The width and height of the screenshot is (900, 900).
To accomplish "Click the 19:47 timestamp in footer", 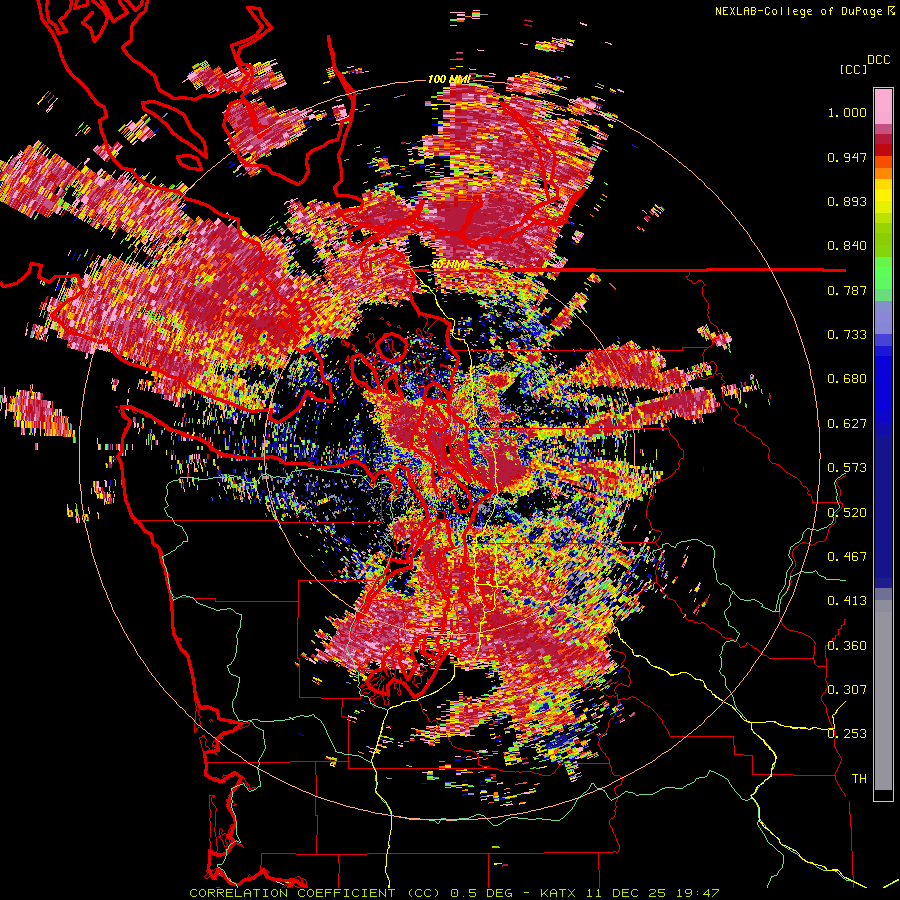I will pyautogui.click(x=697, y=893).
